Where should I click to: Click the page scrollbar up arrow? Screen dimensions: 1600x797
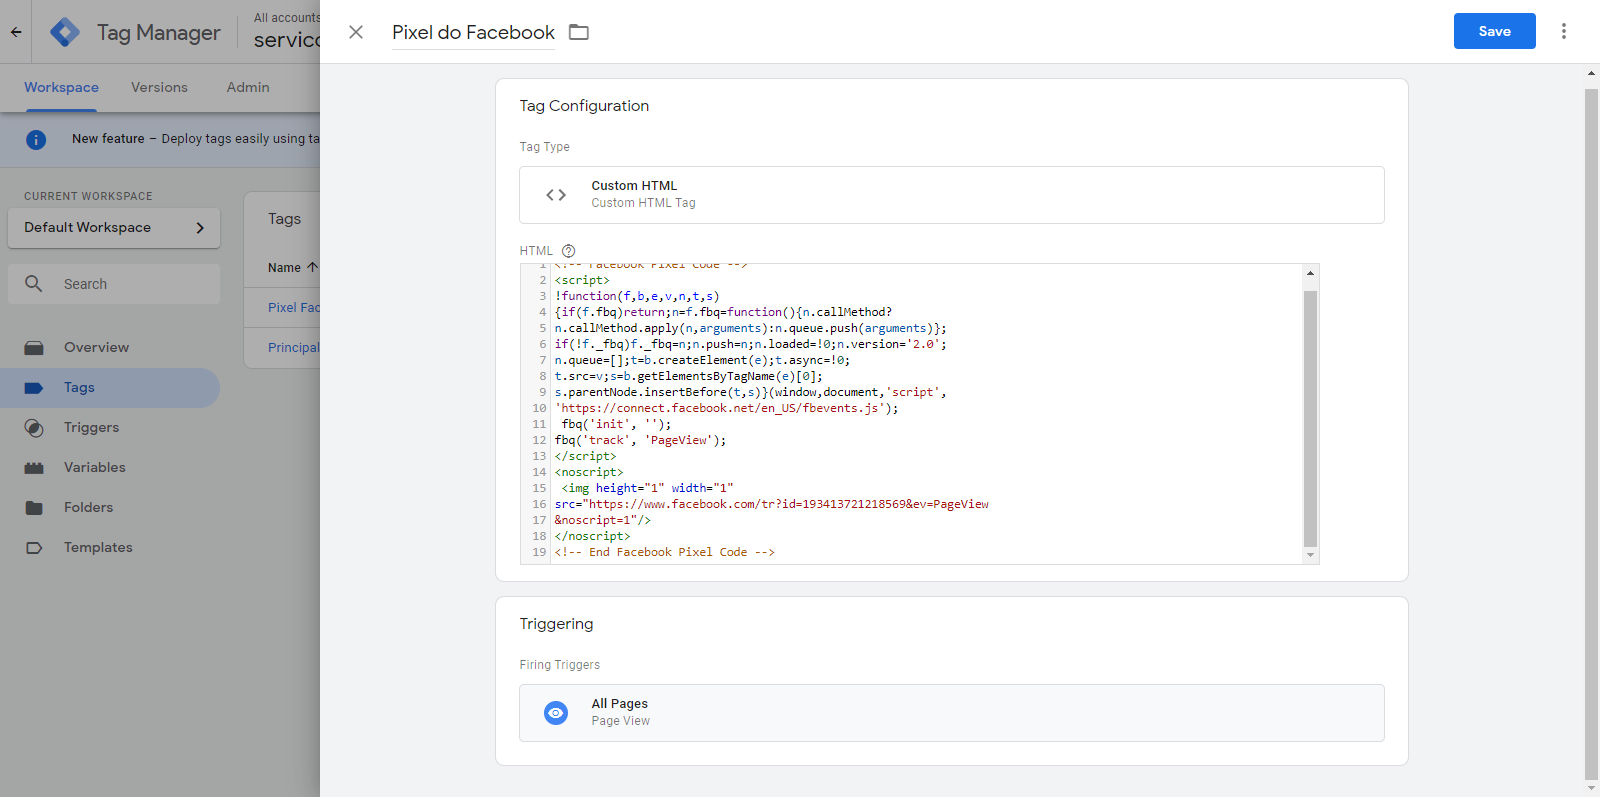point(1591,73)
